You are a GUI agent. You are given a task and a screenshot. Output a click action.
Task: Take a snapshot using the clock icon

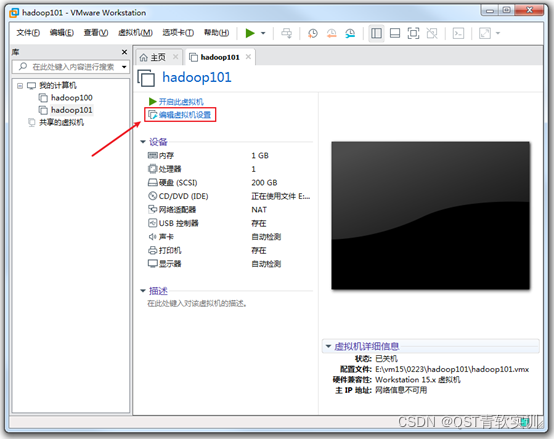pyautogui.click(x=313, y=33)
